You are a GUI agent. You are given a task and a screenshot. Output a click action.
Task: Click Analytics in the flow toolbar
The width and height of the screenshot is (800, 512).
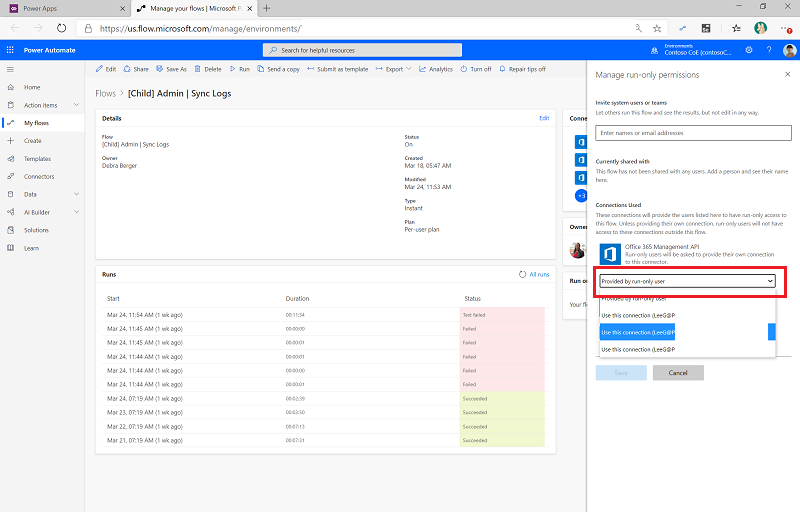tap(436, 69)
